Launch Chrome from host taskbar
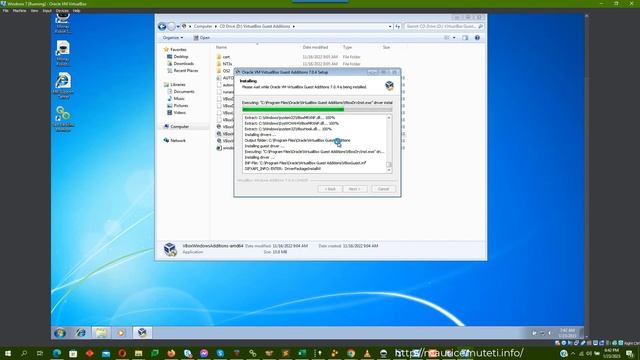Image resolution: width=640 pixels, height=360 pixels. pyautogui.click(x=351, y=353)
